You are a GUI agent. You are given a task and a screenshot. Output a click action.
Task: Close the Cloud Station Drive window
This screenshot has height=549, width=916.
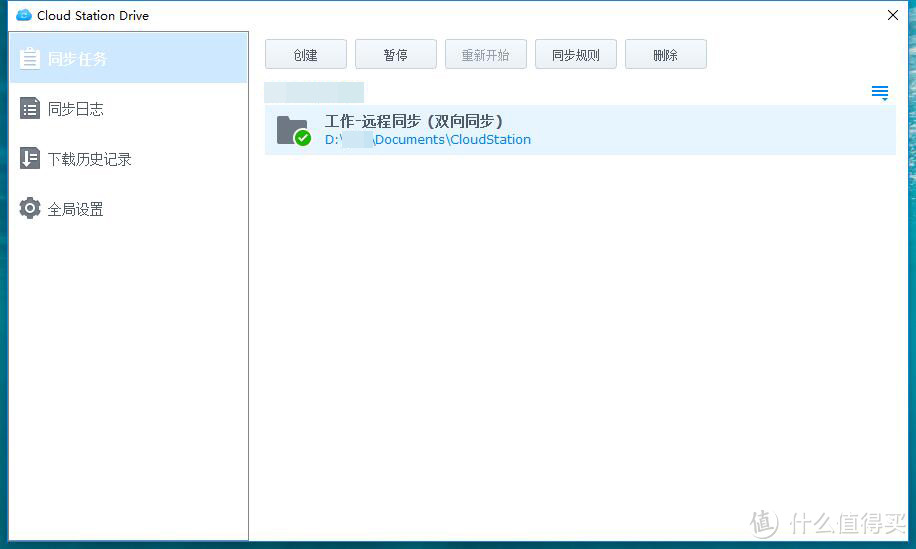point(893,15)
